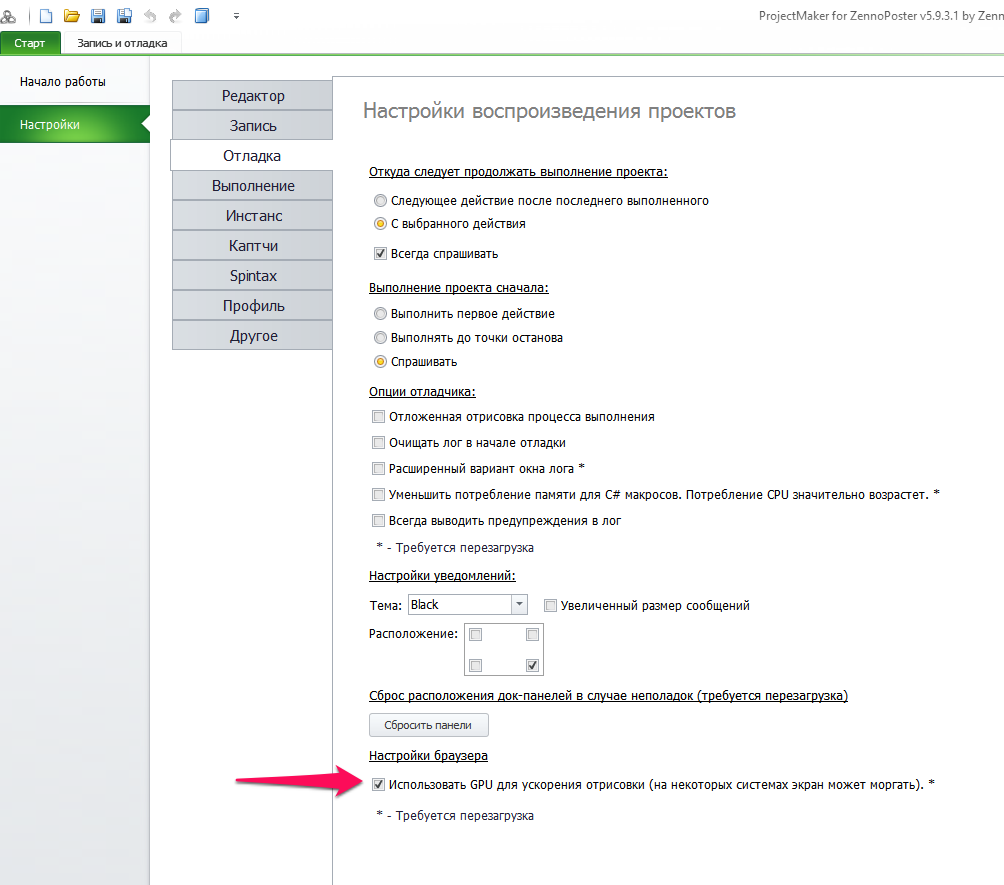Choose top-left notification position checkbox
Screen dimensions: 1004x885
[476, 635]
